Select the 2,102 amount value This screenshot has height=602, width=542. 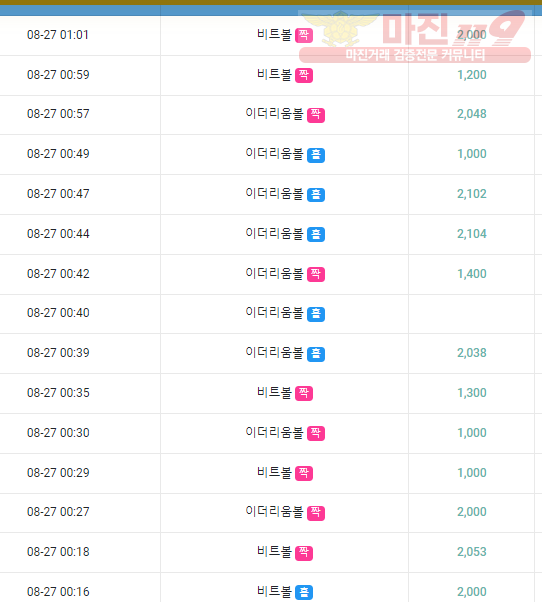[x=472, y=194]
